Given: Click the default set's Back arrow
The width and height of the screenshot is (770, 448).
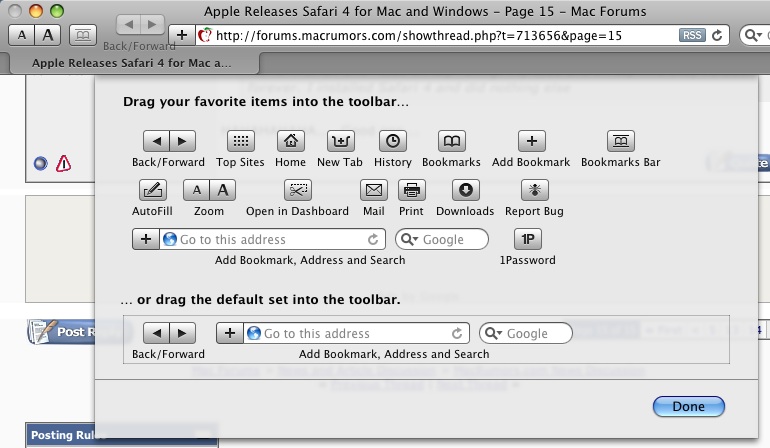Looking at the screenshot, I should coord(156,334).
